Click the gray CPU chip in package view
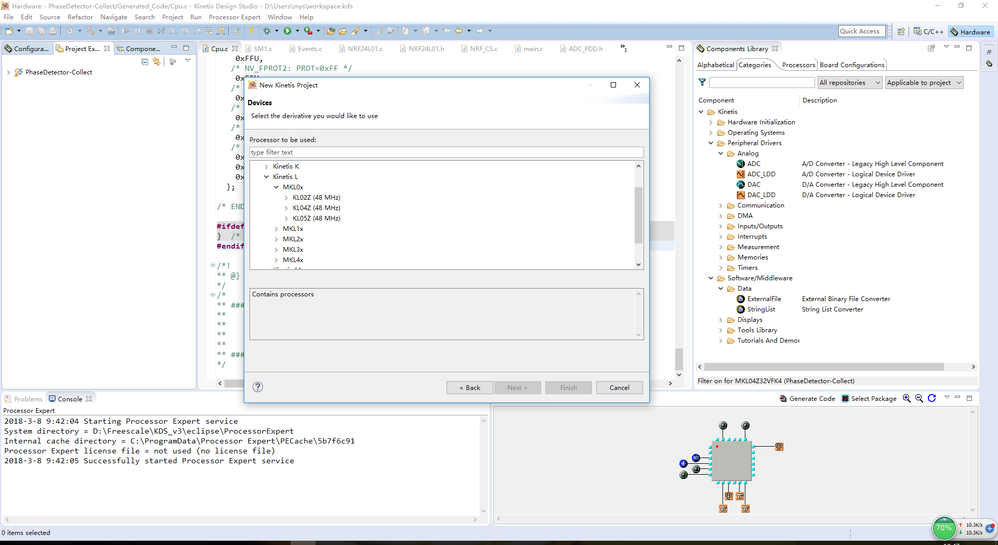 pos(731,460)
